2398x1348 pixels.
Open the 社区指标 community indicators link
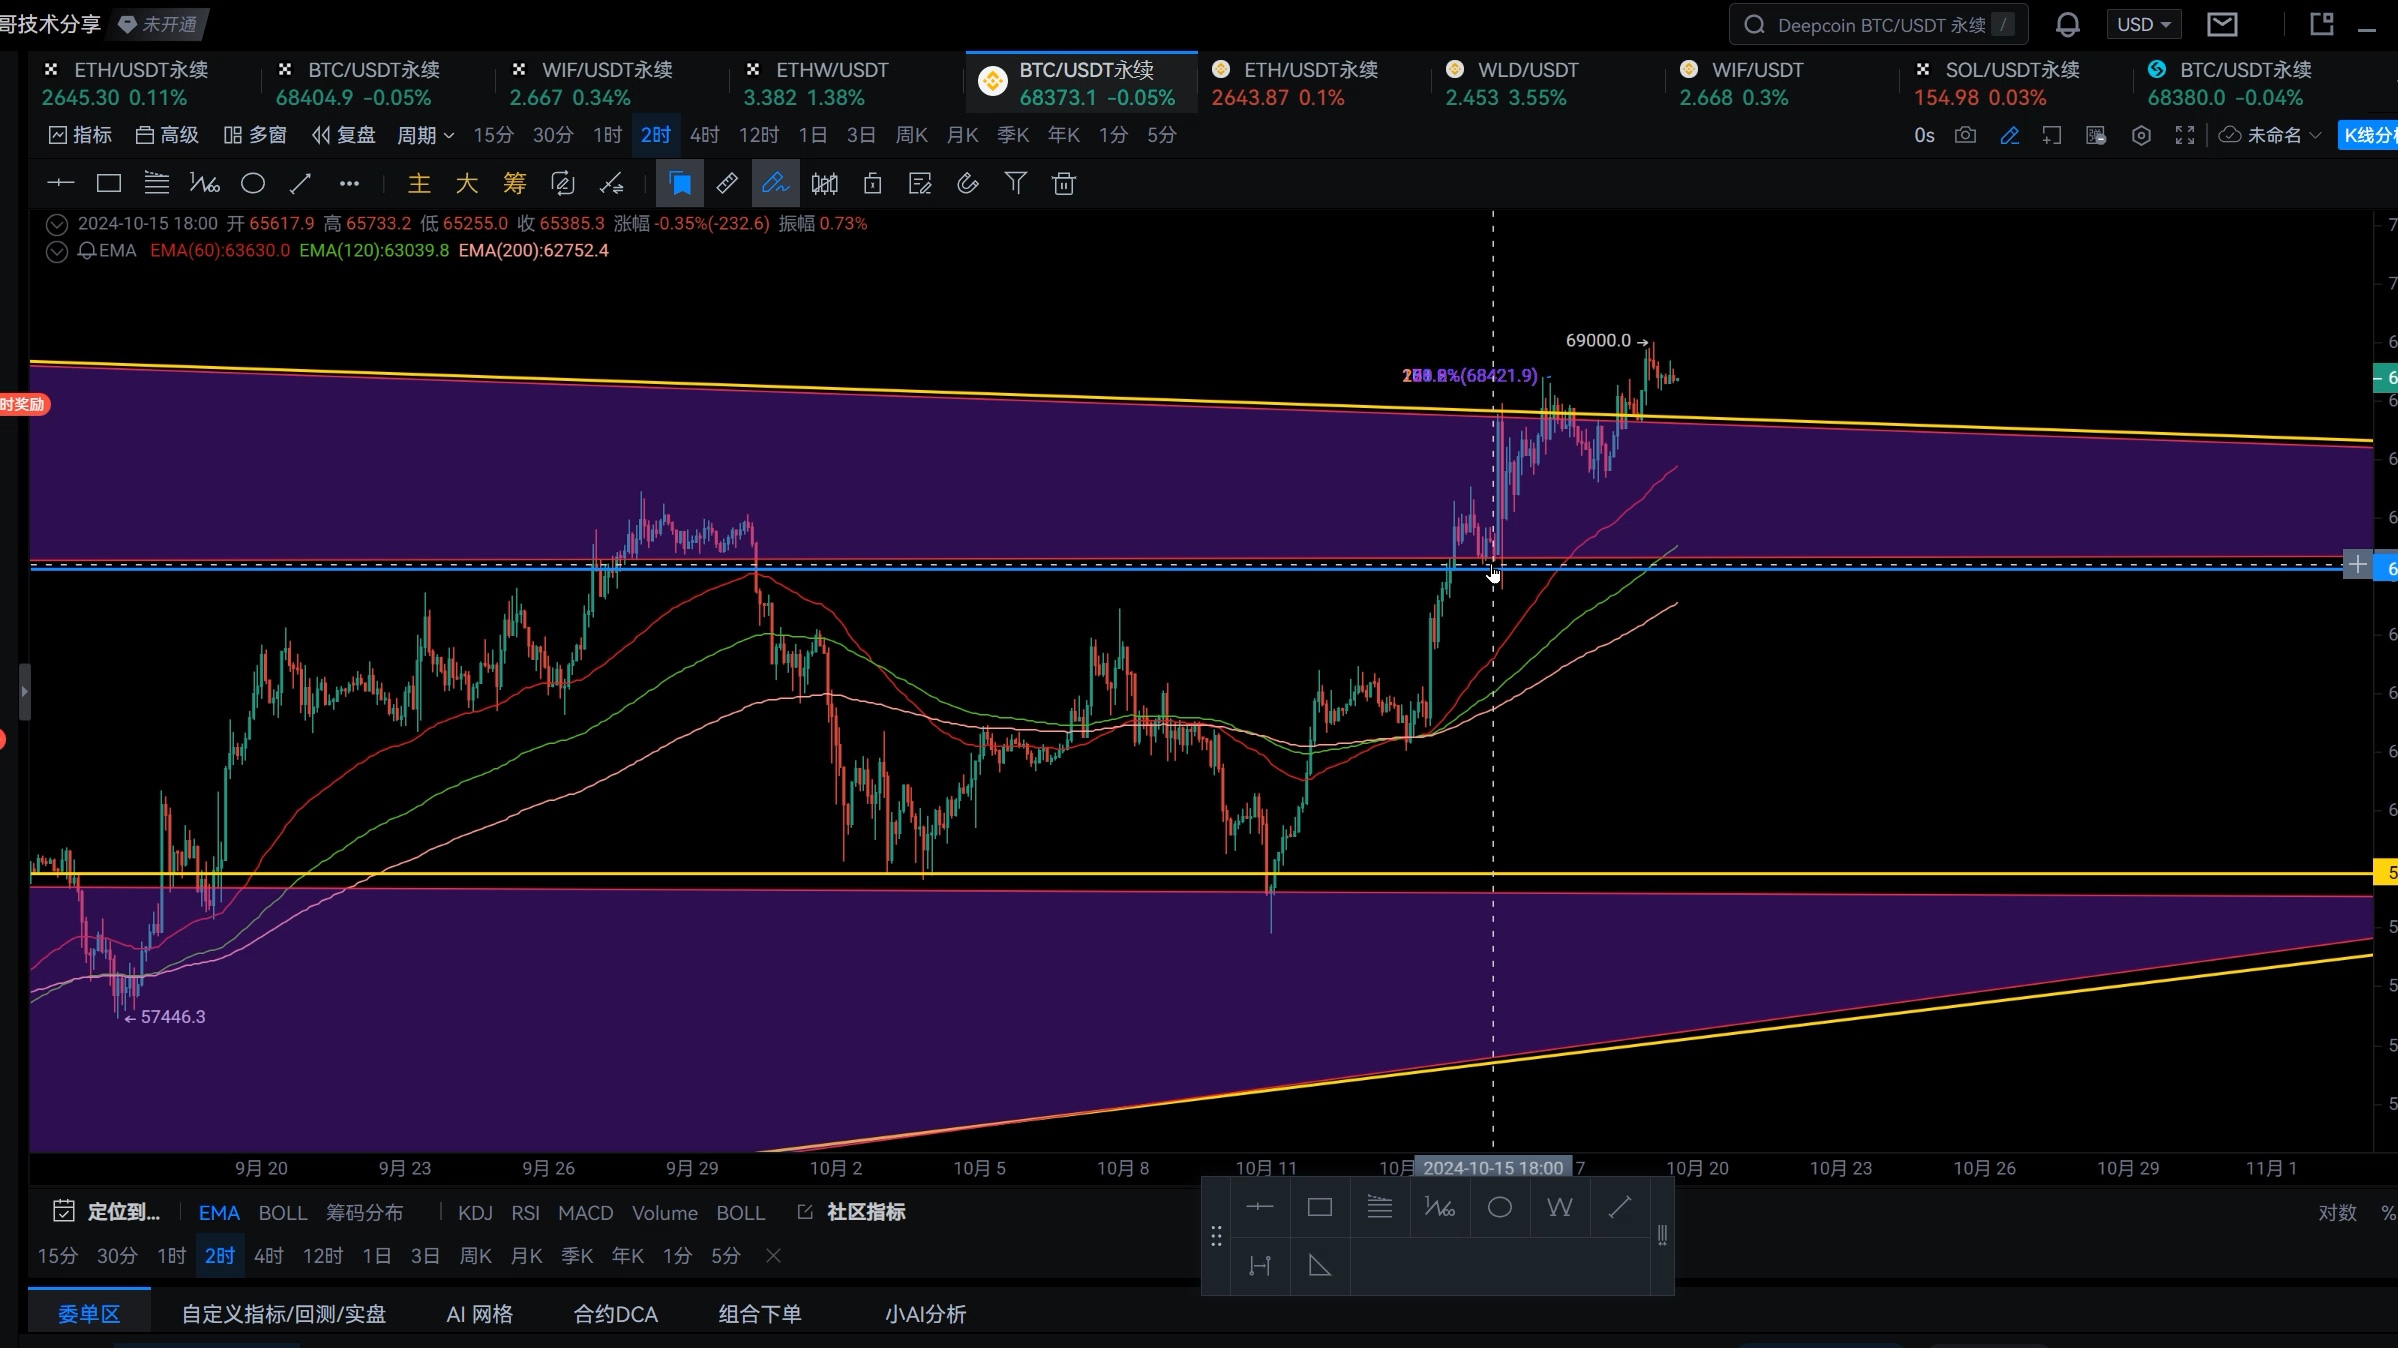point(852,1213)
